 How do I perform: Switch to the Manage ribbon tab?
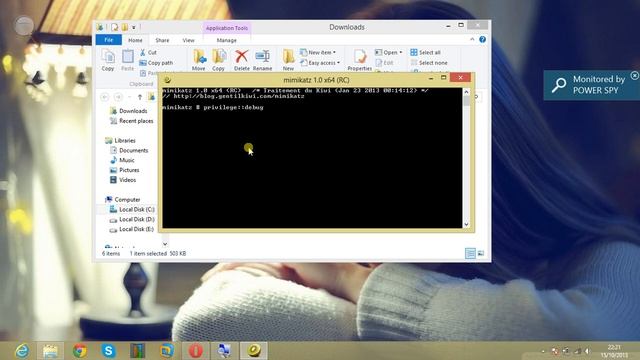pos(227,40)
